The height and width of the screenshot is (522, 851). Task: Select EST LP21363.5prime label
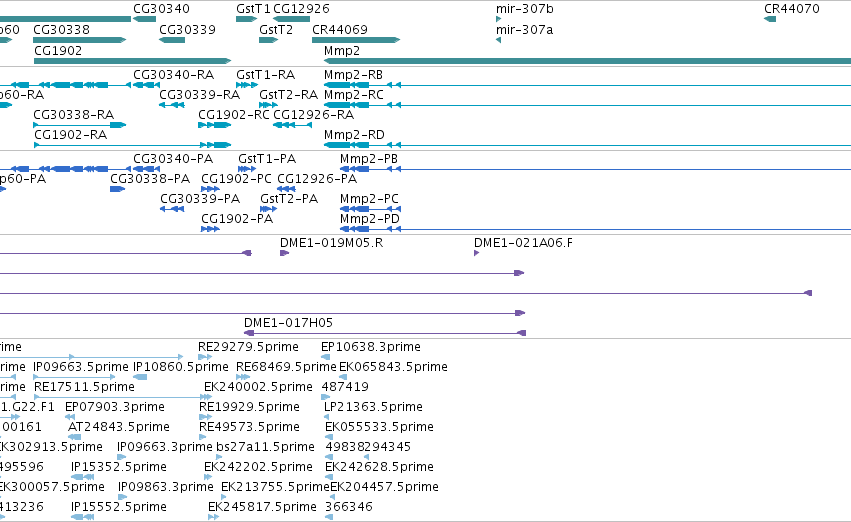(x=373, y=407)
